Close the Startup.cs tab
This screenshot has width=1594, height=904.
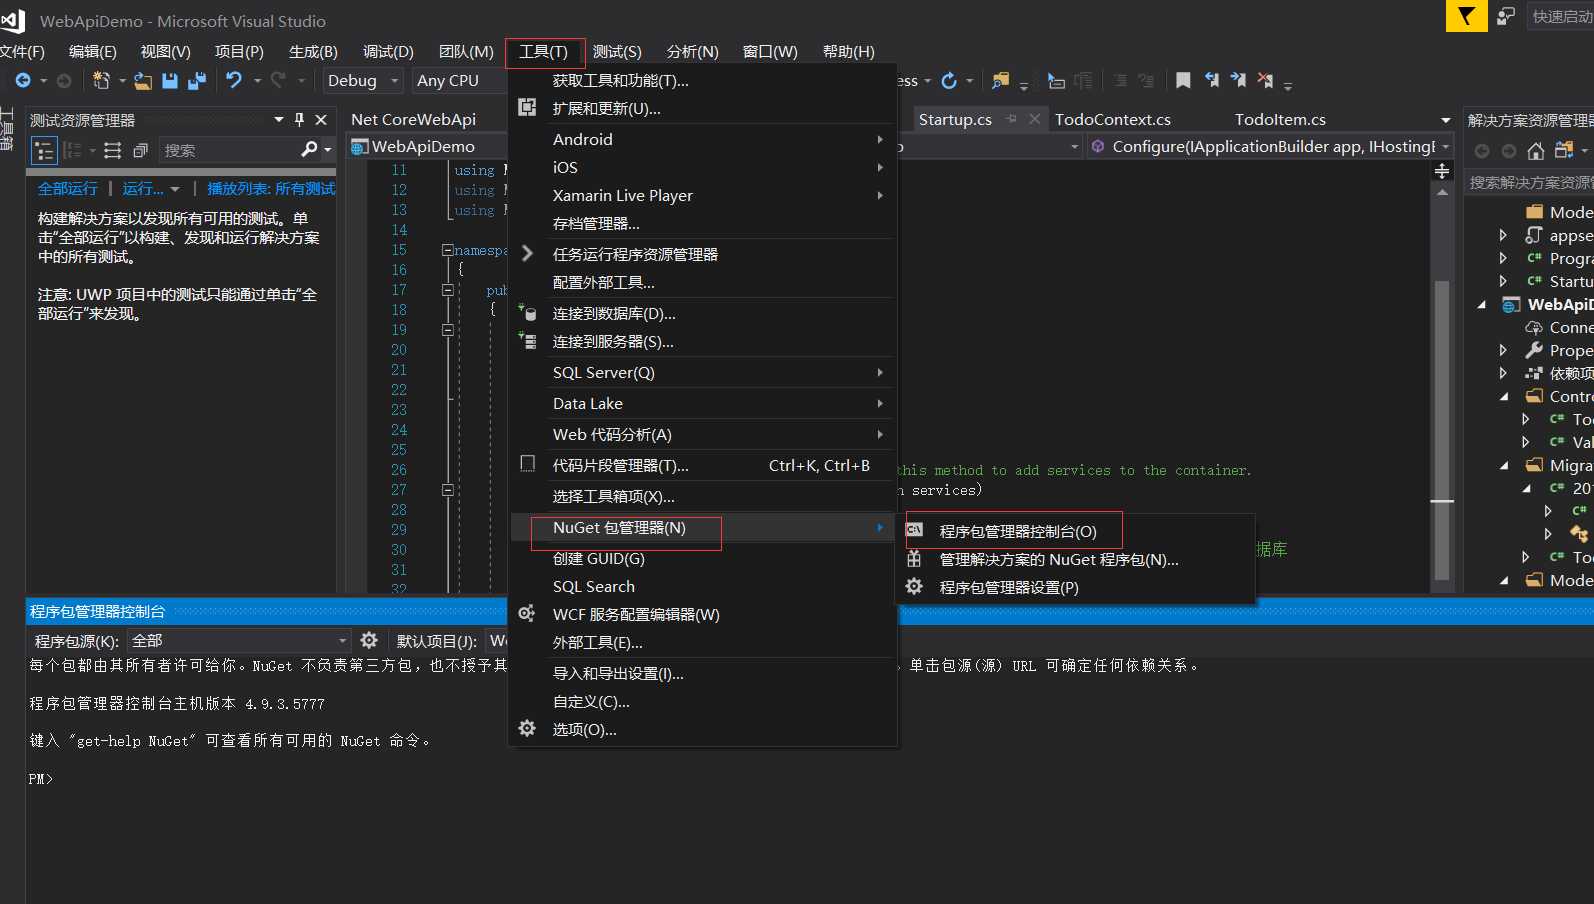tap(1035, 119)
